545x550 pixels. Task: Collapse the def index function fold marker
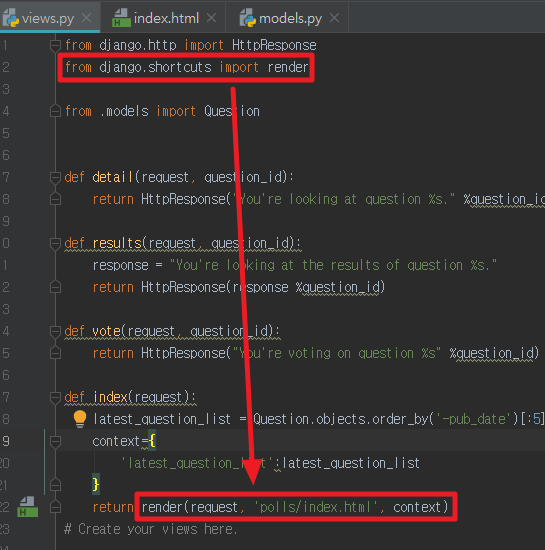pyautogui.click(x=55, y=397)
